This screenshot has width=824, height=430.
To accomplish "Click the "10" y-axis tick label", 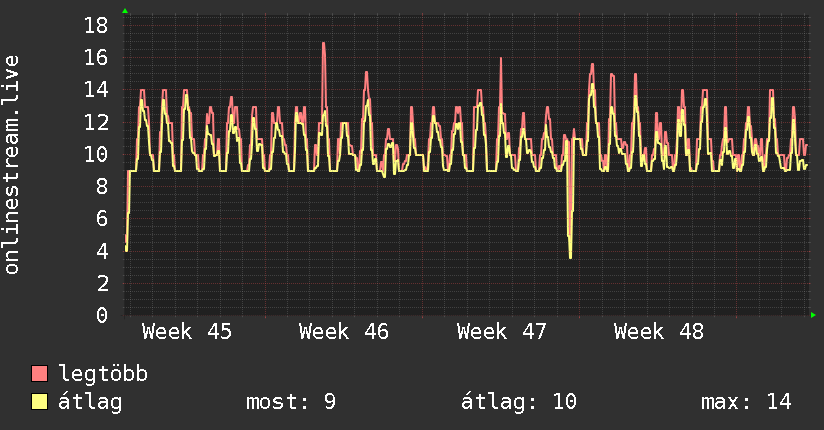I will [x=96, y=154].
